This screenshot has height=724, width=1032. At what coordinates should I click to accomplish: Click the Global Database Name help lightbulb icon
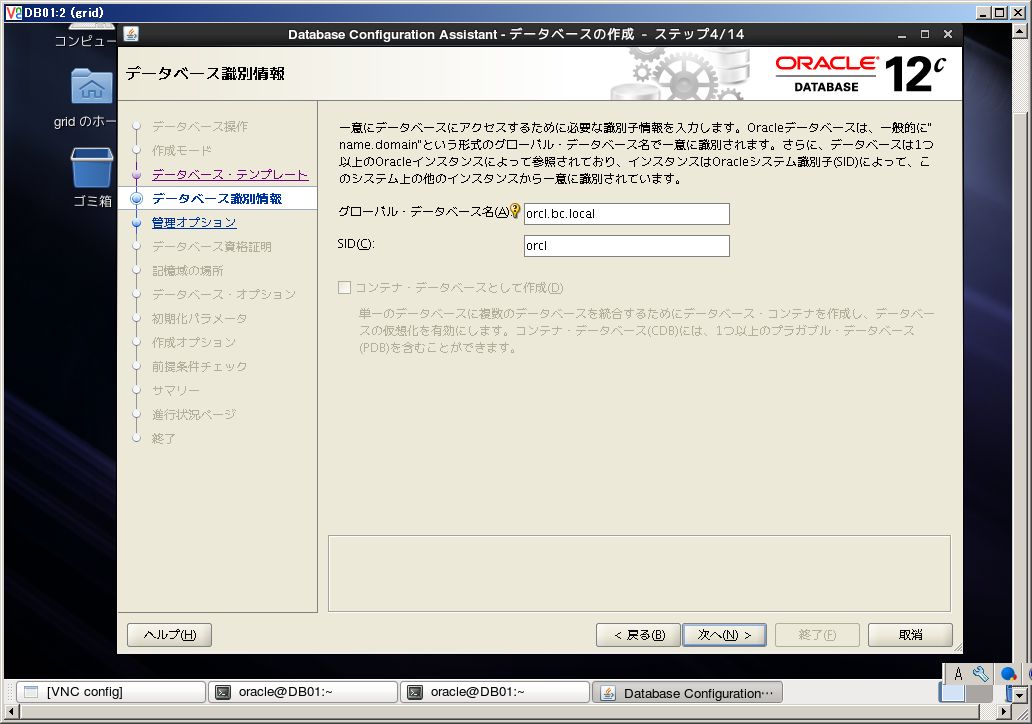click(515, 211)
